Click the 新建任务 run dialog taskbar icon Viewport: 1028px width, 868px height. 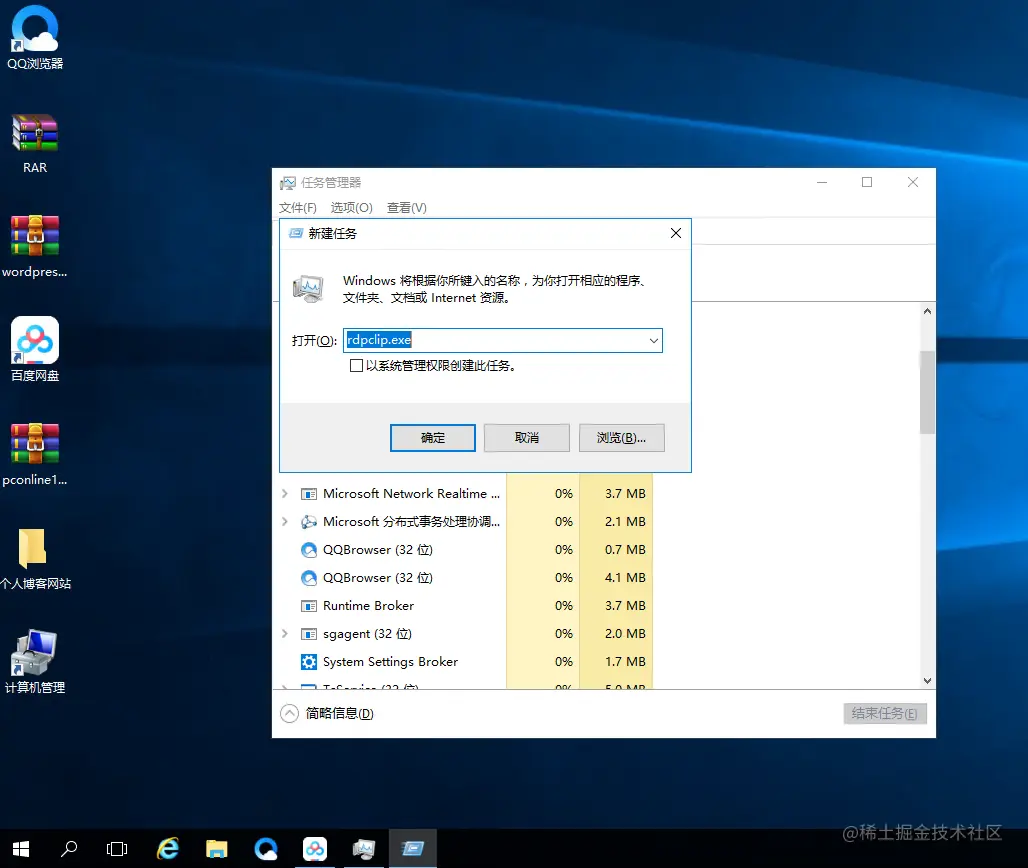[413, 849]
